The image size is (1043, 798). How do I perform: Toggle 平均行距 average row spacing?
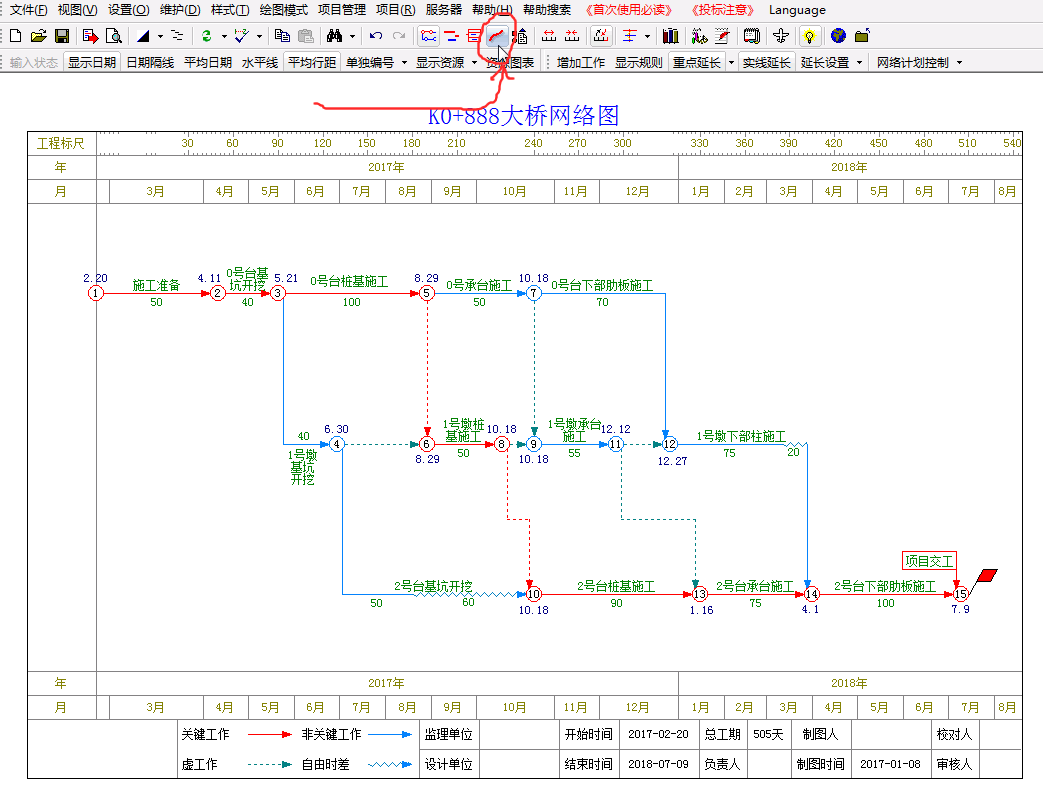click(x=312, y=63)
